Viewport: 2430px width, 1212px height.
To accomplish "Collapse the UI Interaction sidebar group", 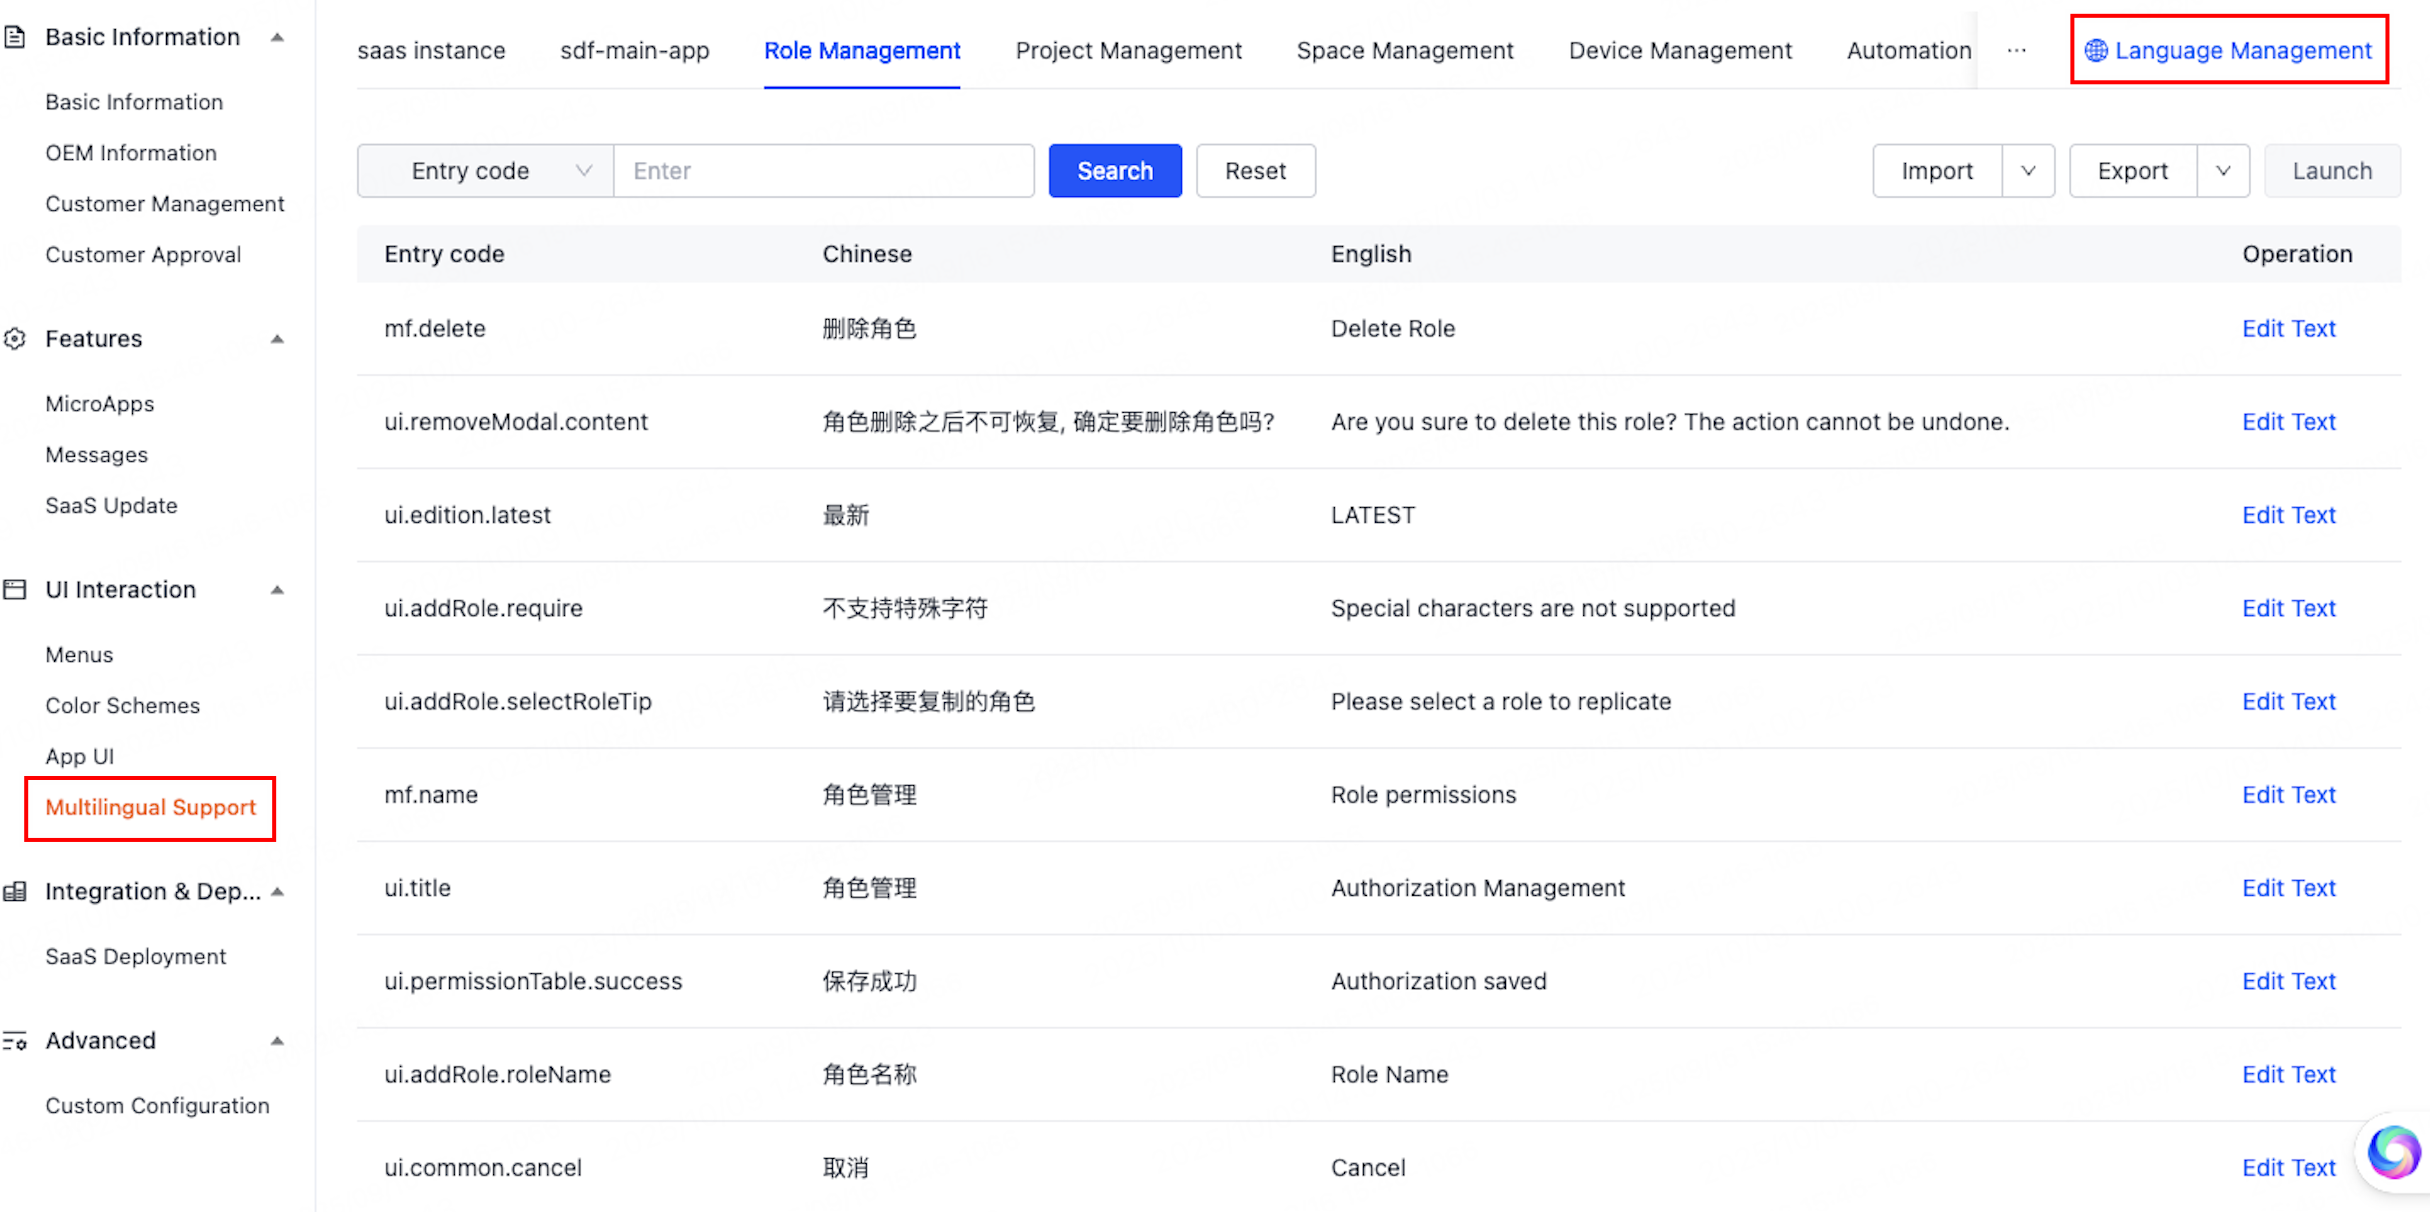I will [277, 589].
